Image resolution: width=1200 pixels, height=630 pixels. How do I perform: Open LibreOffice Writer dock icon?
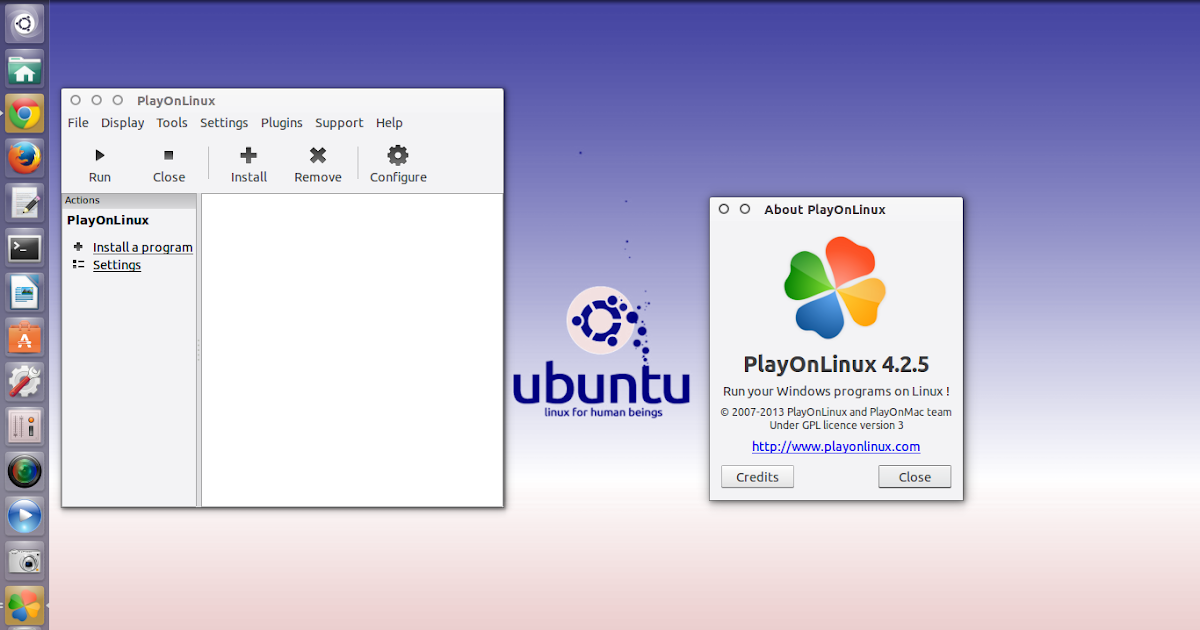point(24,292)
